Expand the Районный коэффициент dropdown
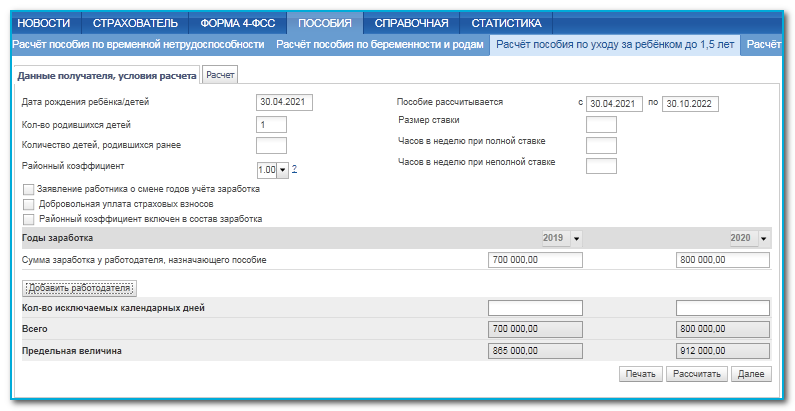Screen dimensions: 795x411 [x=282, y=170]
